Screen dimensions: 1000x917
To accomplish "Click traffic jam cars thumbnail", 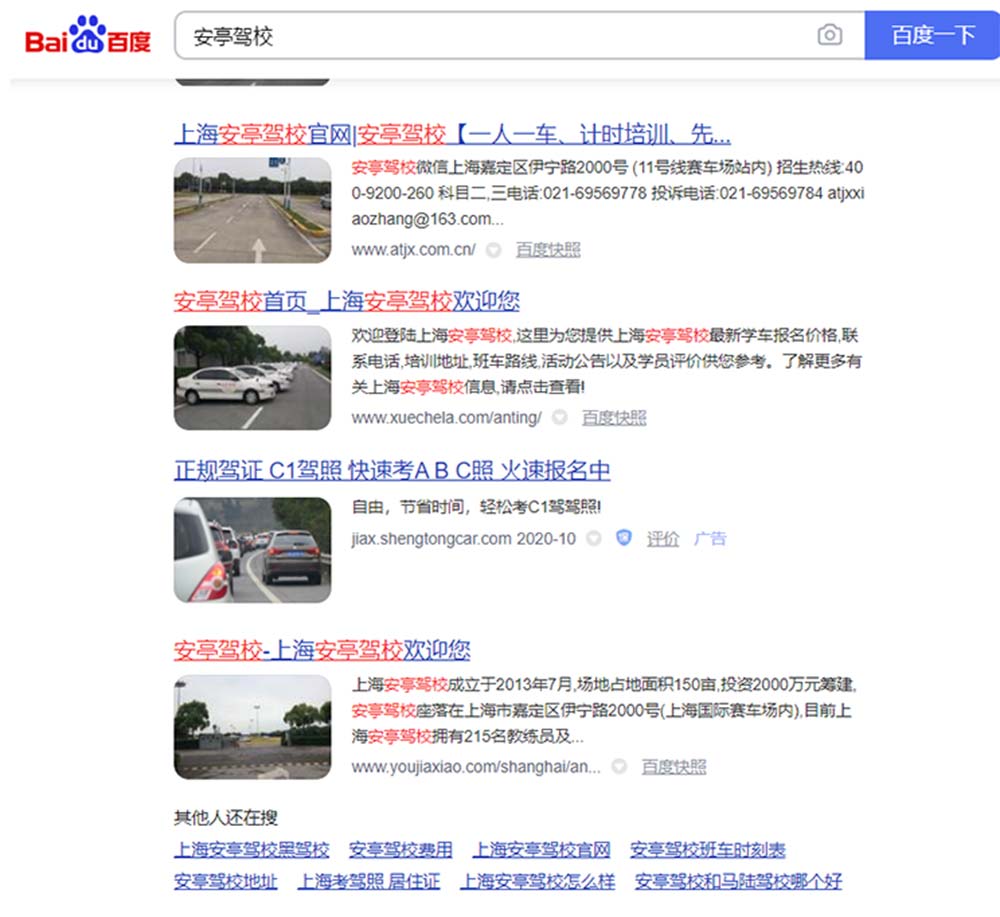I will [x=252, y=550].
